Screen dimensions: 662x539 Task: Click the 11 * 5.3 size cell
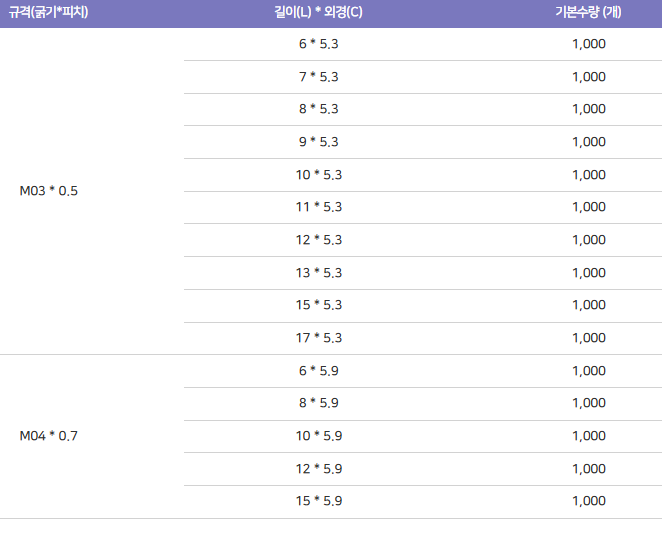[x=319, y=207]
